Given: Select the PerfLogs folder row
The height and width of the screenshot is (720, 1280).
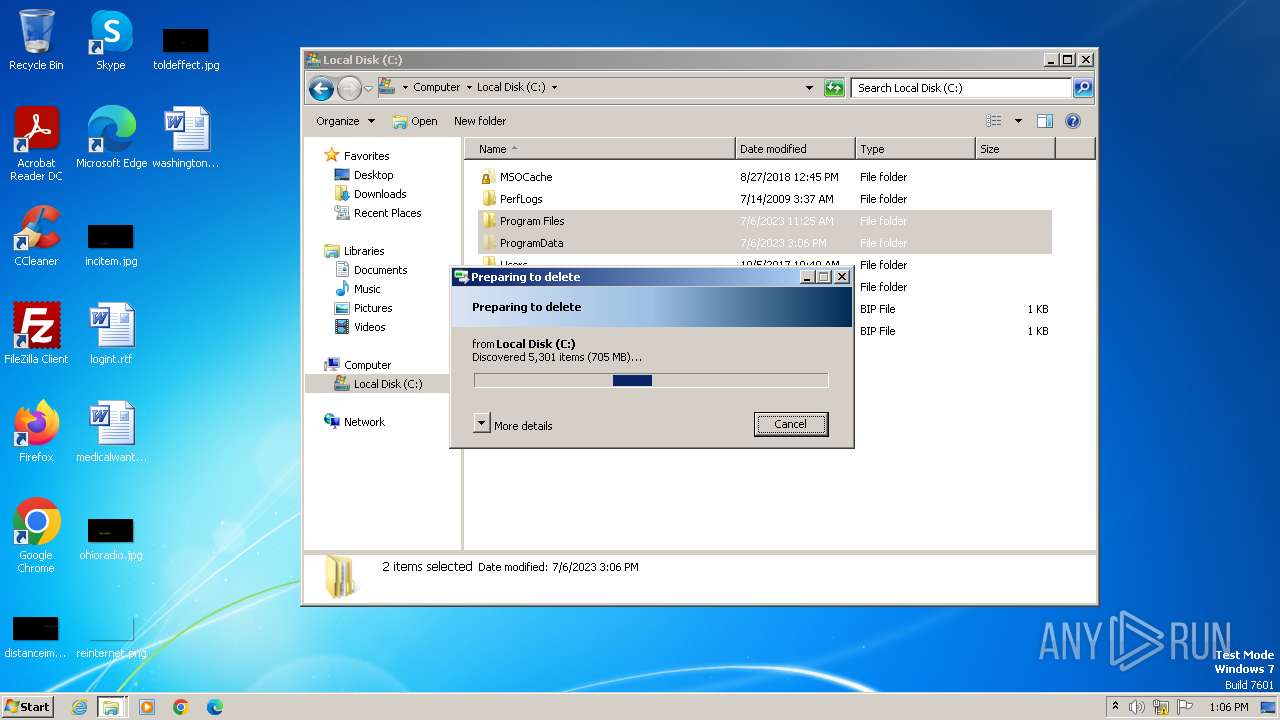Looking at the screenshot, I should (x=765, y=199).
